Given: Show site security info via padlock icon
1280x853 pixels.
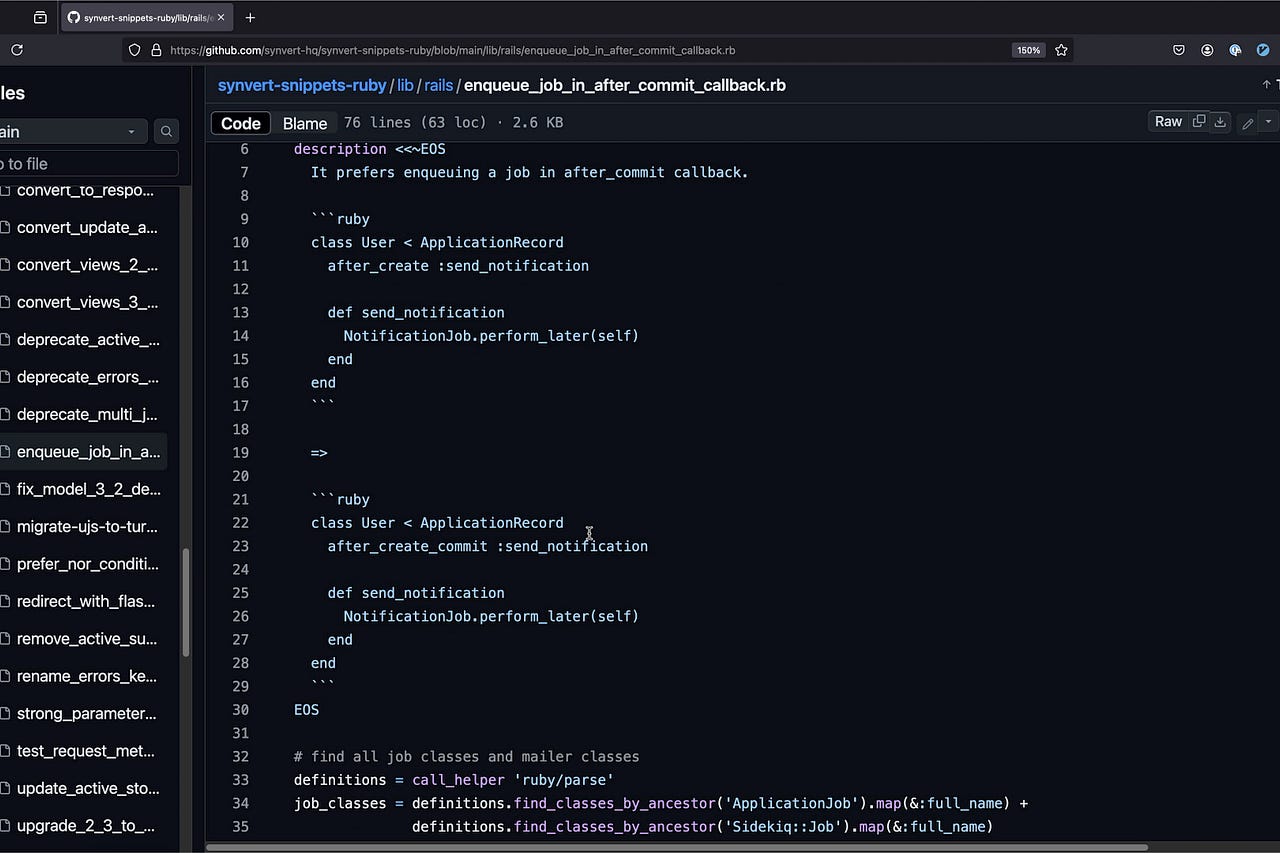Looking at the screenshot, I should (156, 50).
